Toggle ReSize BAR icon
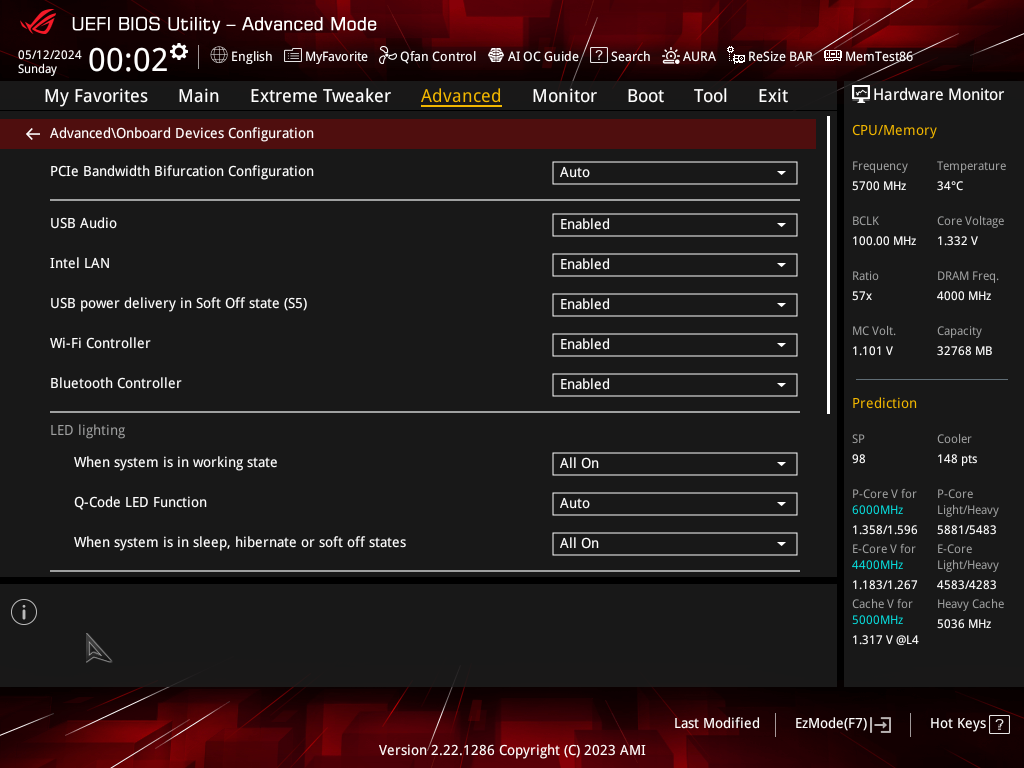Image resolution: width=1024 pixels, height=768 pixels. point(736,56)
